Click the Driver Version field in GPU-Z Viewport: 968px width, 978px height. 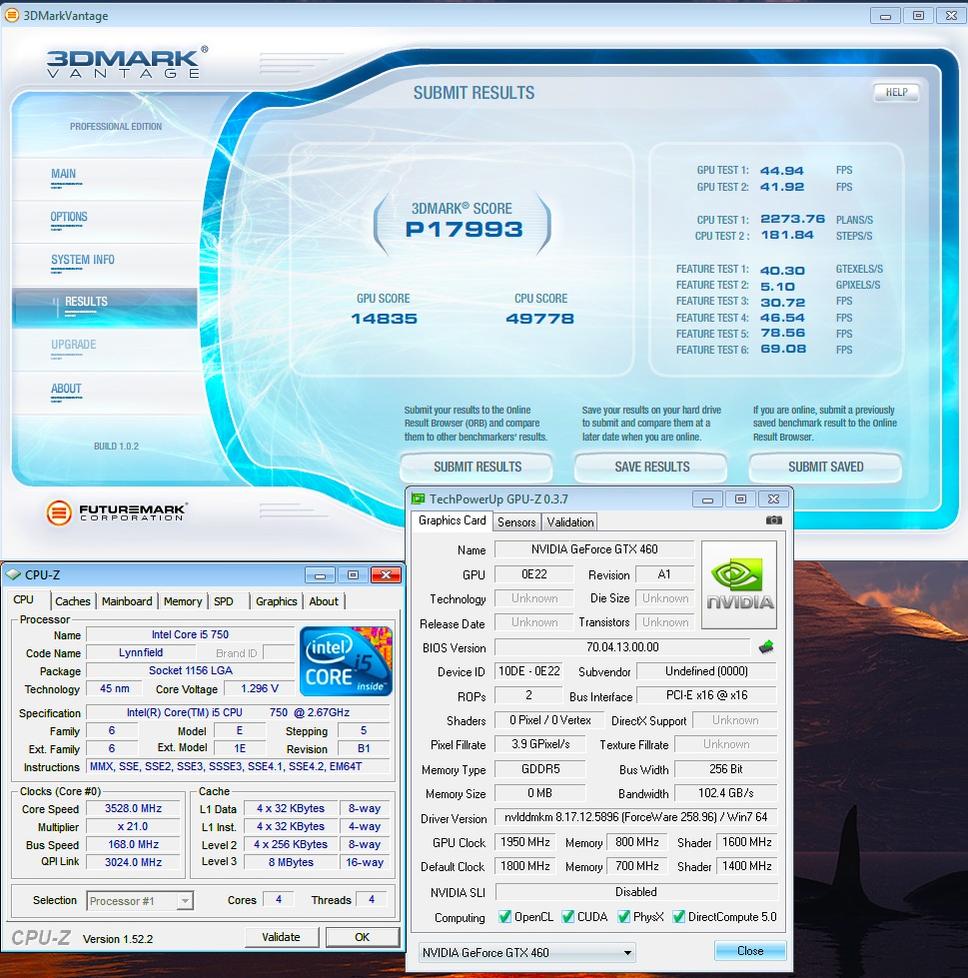click(636, 817)
